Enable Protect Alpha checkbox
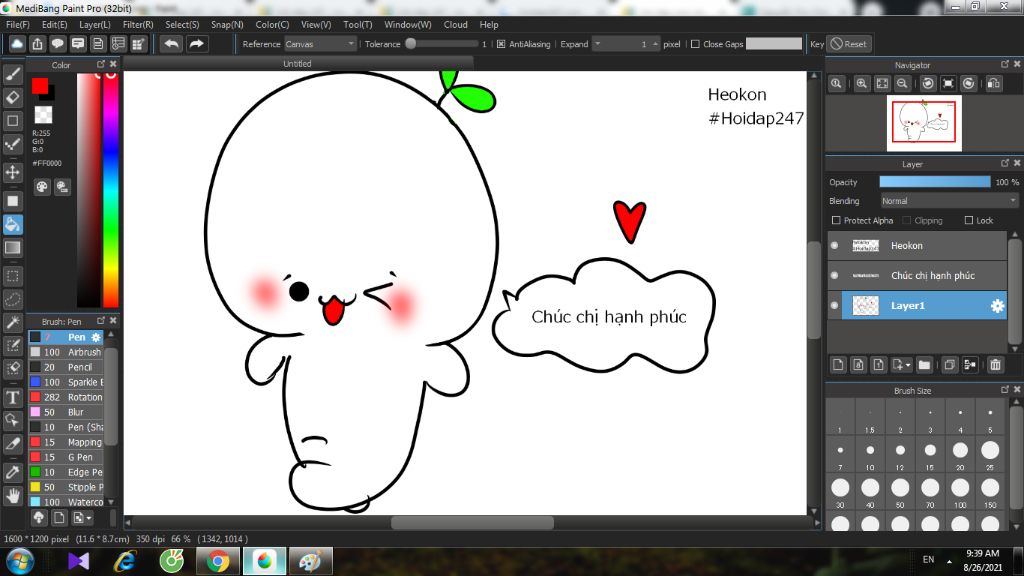 836,221
